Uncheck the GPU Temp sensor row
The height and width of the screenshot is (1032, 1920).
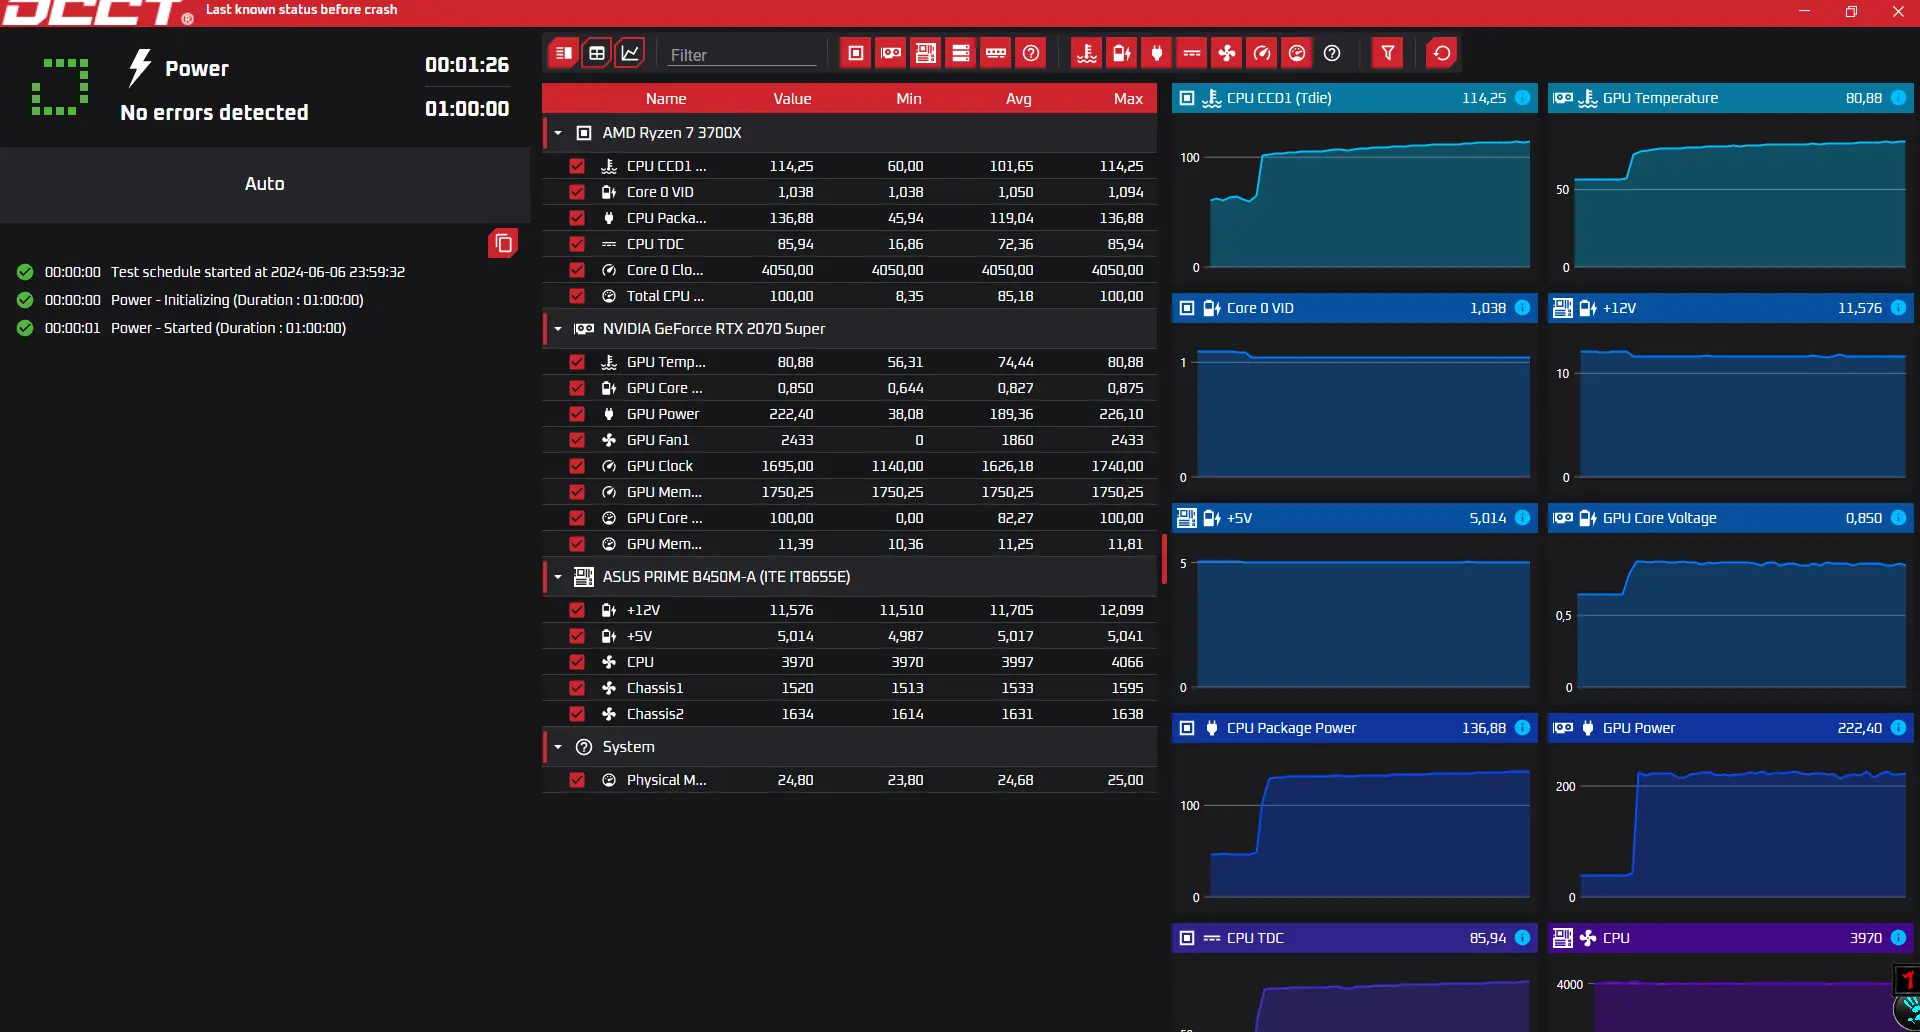click(x=577, y=362)
